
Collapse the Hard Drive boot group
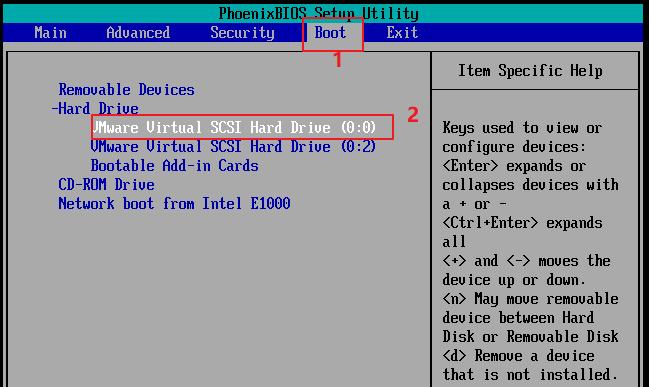95,109
